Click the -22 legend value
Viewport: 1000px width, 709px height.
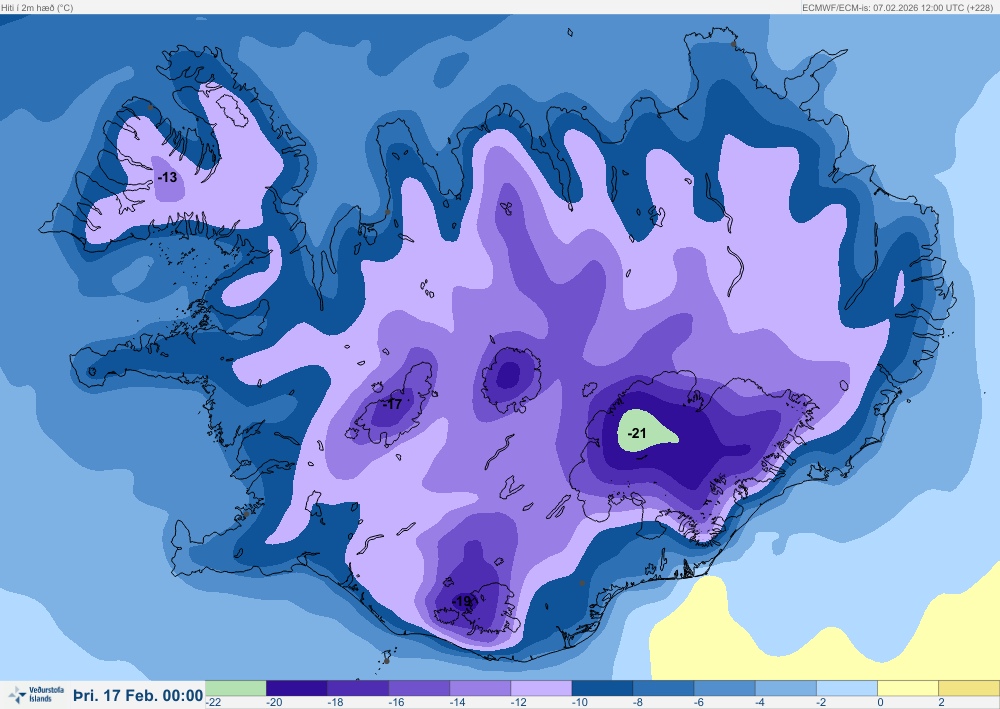214,703
